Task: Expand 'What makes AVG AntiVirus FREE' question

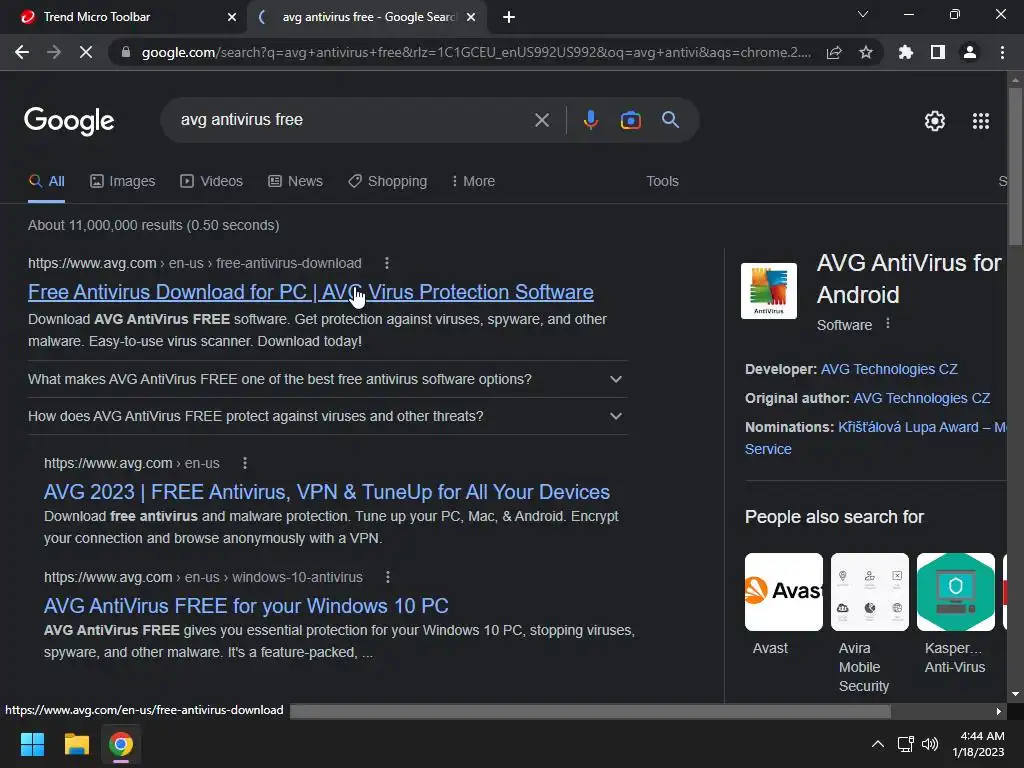Action: [x=328, y=379]
